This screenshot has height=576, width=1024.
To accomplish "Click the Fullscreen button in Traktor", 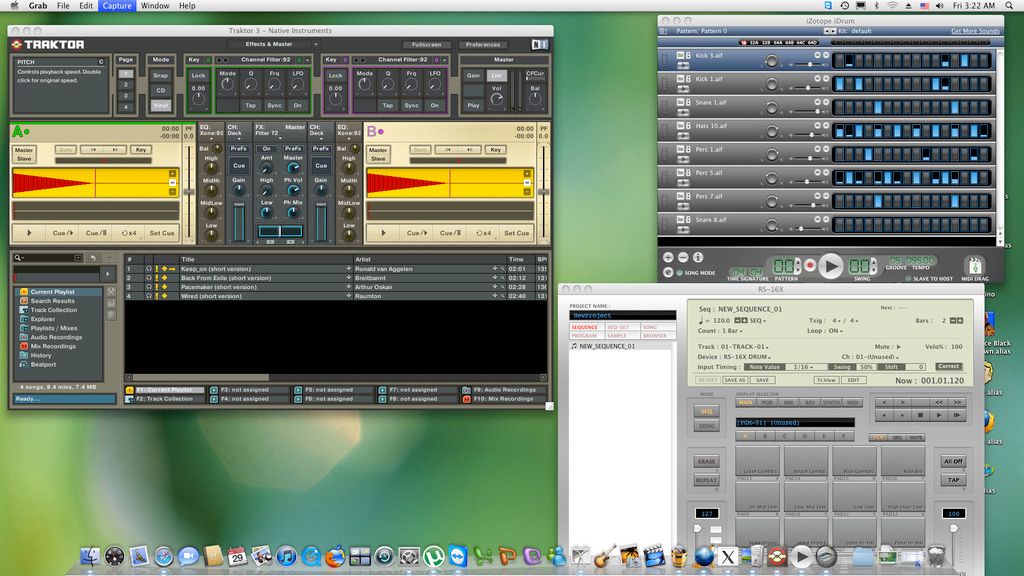I will click(x=426, y=44).
